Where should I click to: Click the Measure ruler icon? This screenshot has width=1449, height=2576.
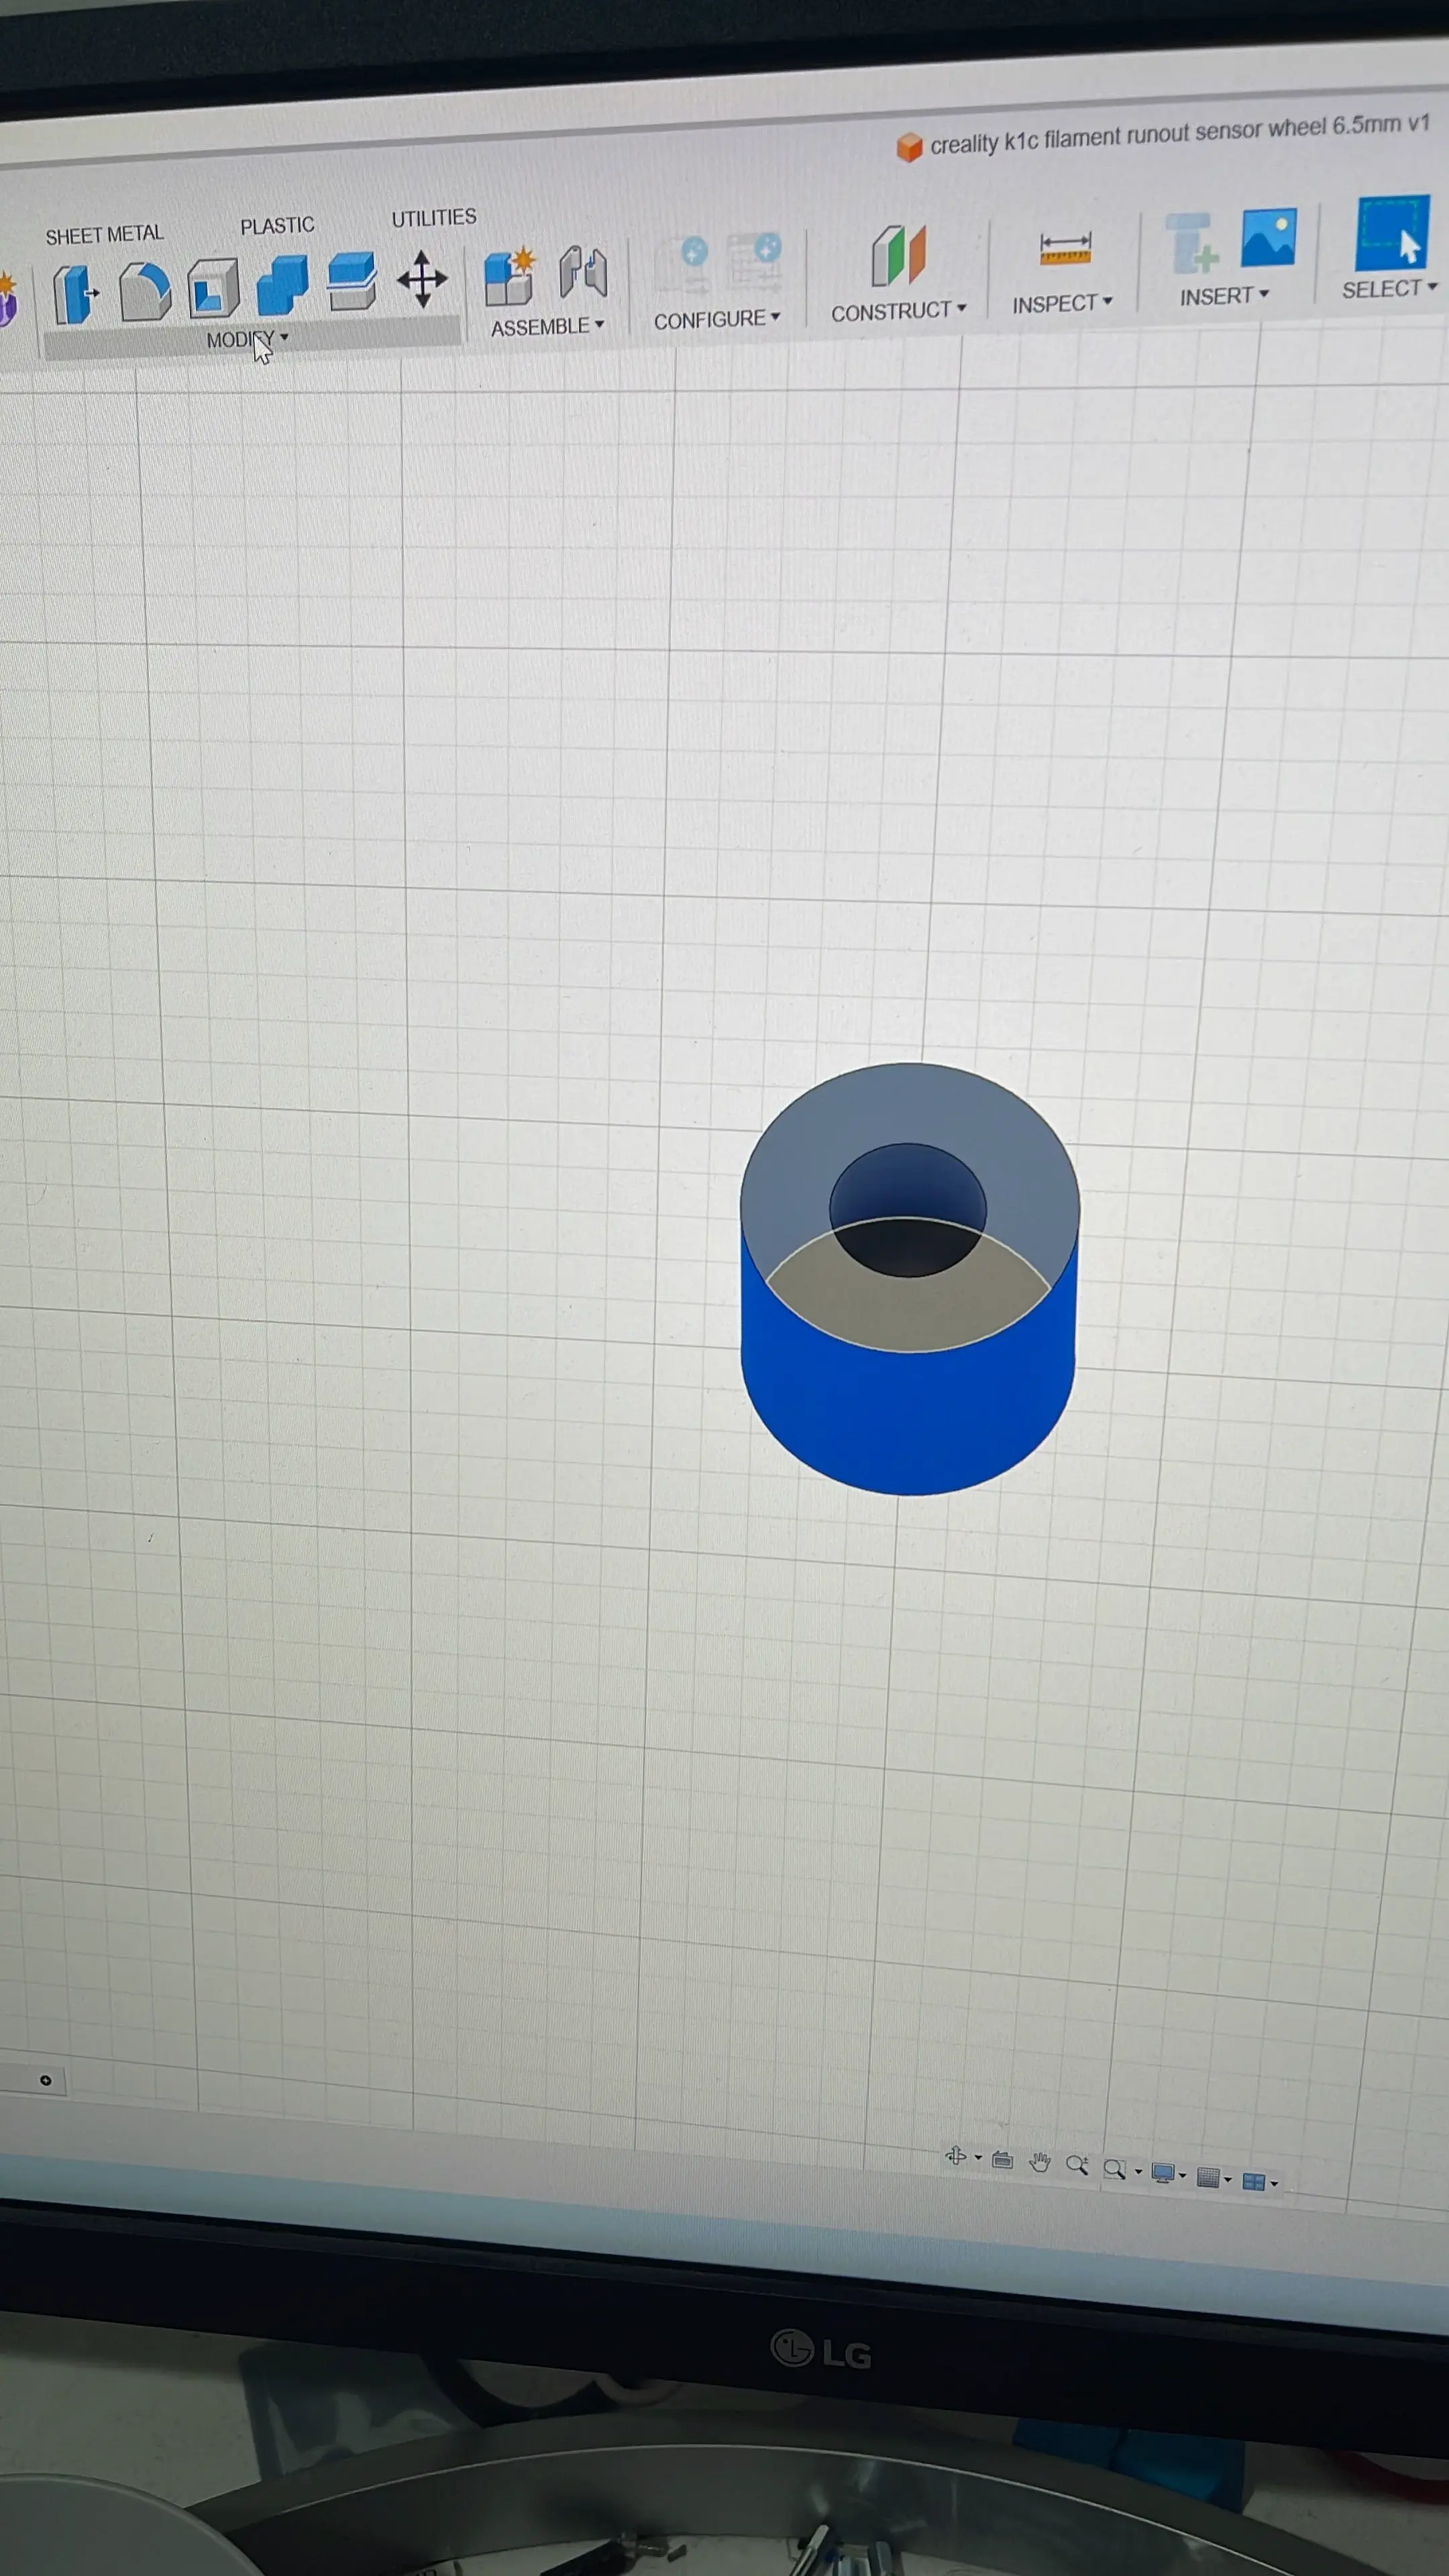pyautogui.click(x=1065, y=249)
